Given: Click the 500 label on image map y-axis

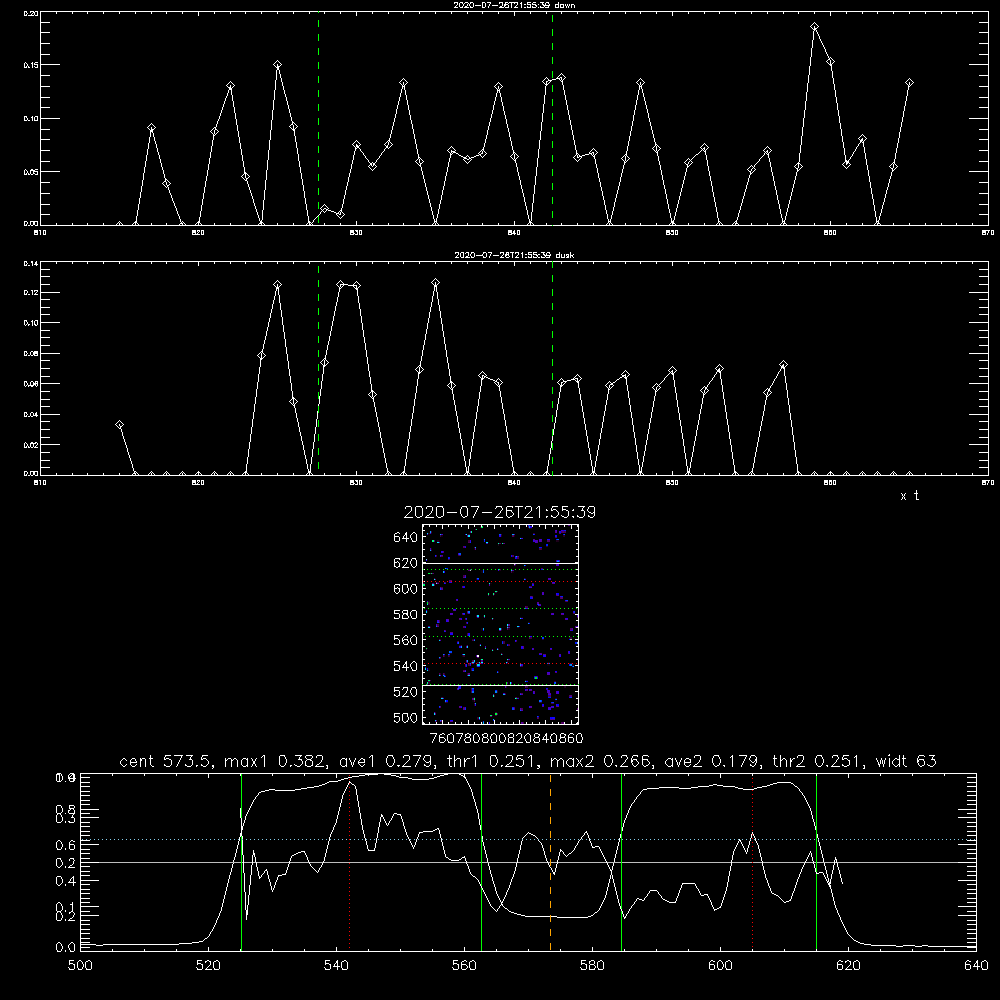Looking at the screenshot, I should pos(406,718).
